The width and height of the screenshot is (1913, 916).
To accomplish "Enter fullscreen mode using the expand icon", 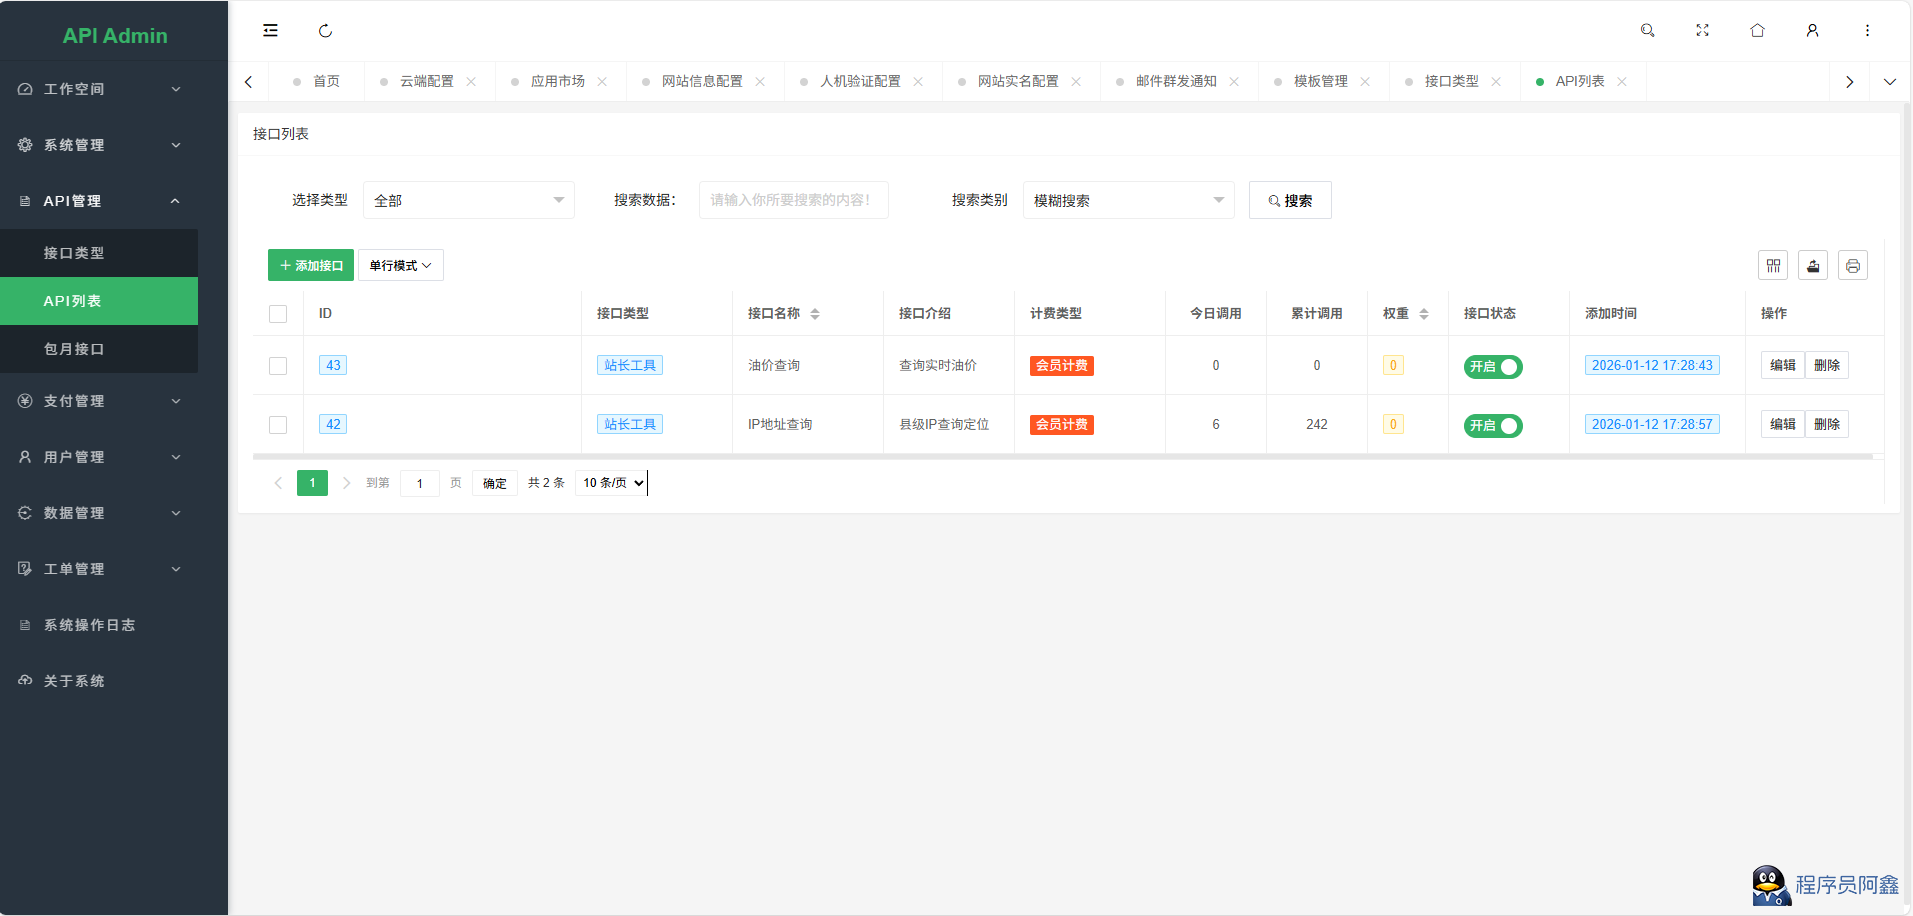I will point(1702,31).
